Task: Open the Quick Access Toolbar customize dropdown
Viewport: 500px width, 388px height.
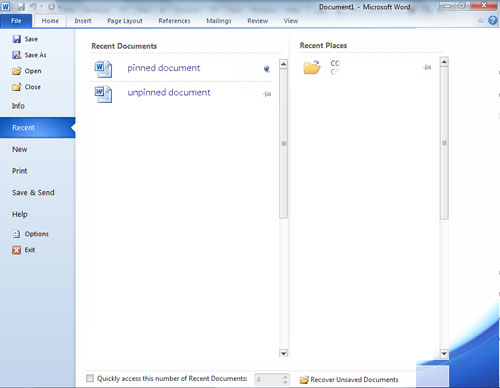Action: [59, 7]
